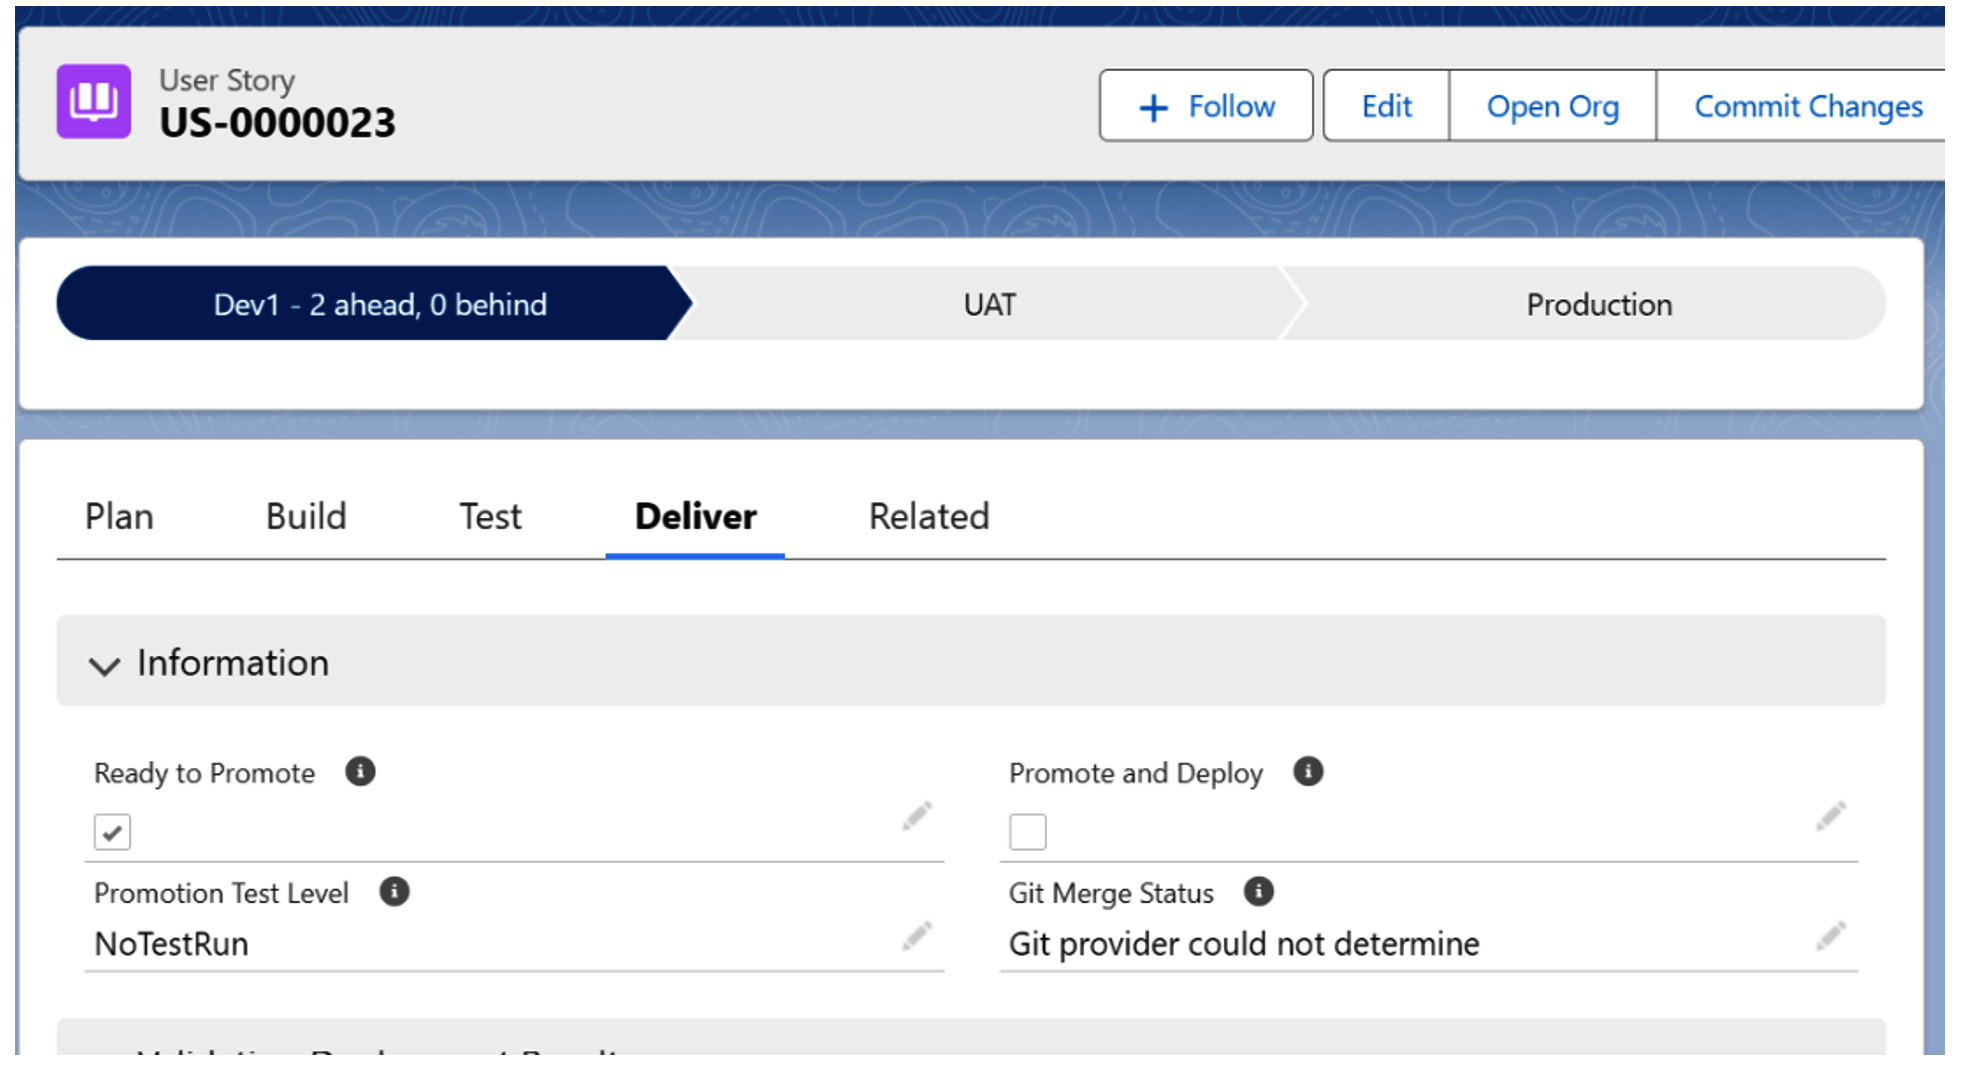Edit Promotion Test Level via pencil icon
This screenshot has width=1962, height=1090.
pos(917,936)
